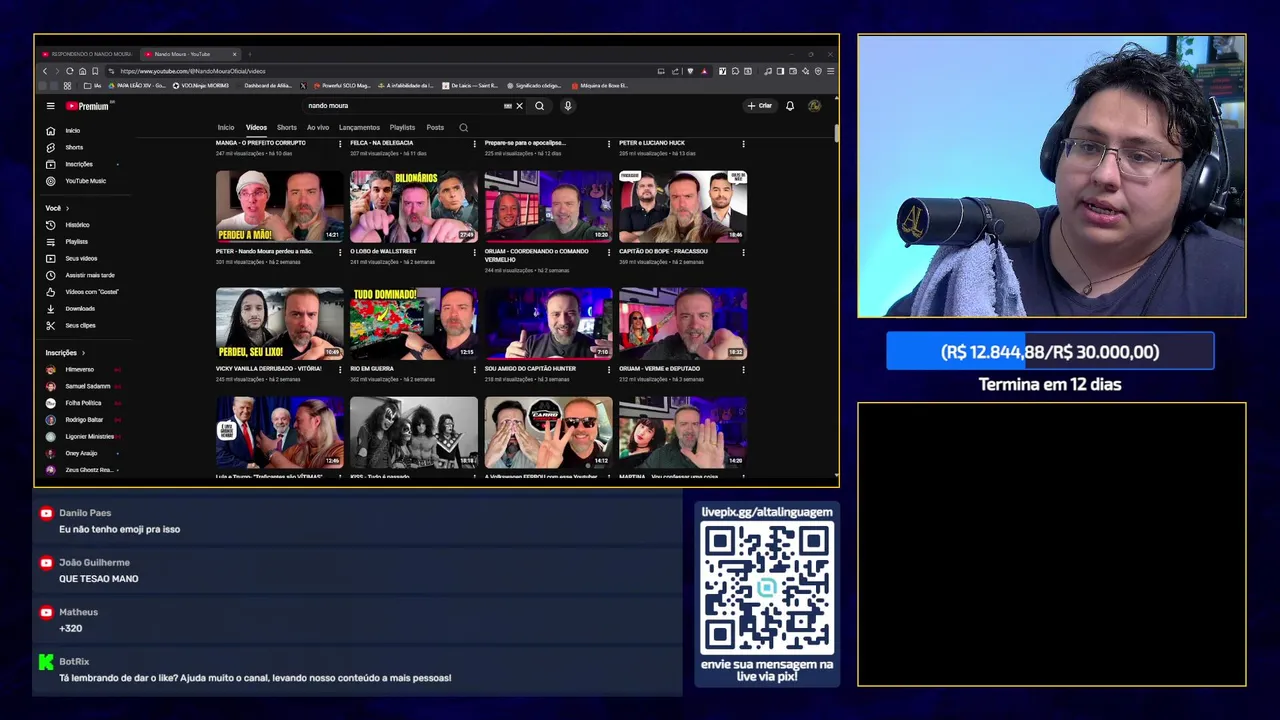Open the 'PERDEU, SEU LIXO!' video thumbnail
Image resolution: width=1280 pixels, height=720 pixels.
click(280, 324)
